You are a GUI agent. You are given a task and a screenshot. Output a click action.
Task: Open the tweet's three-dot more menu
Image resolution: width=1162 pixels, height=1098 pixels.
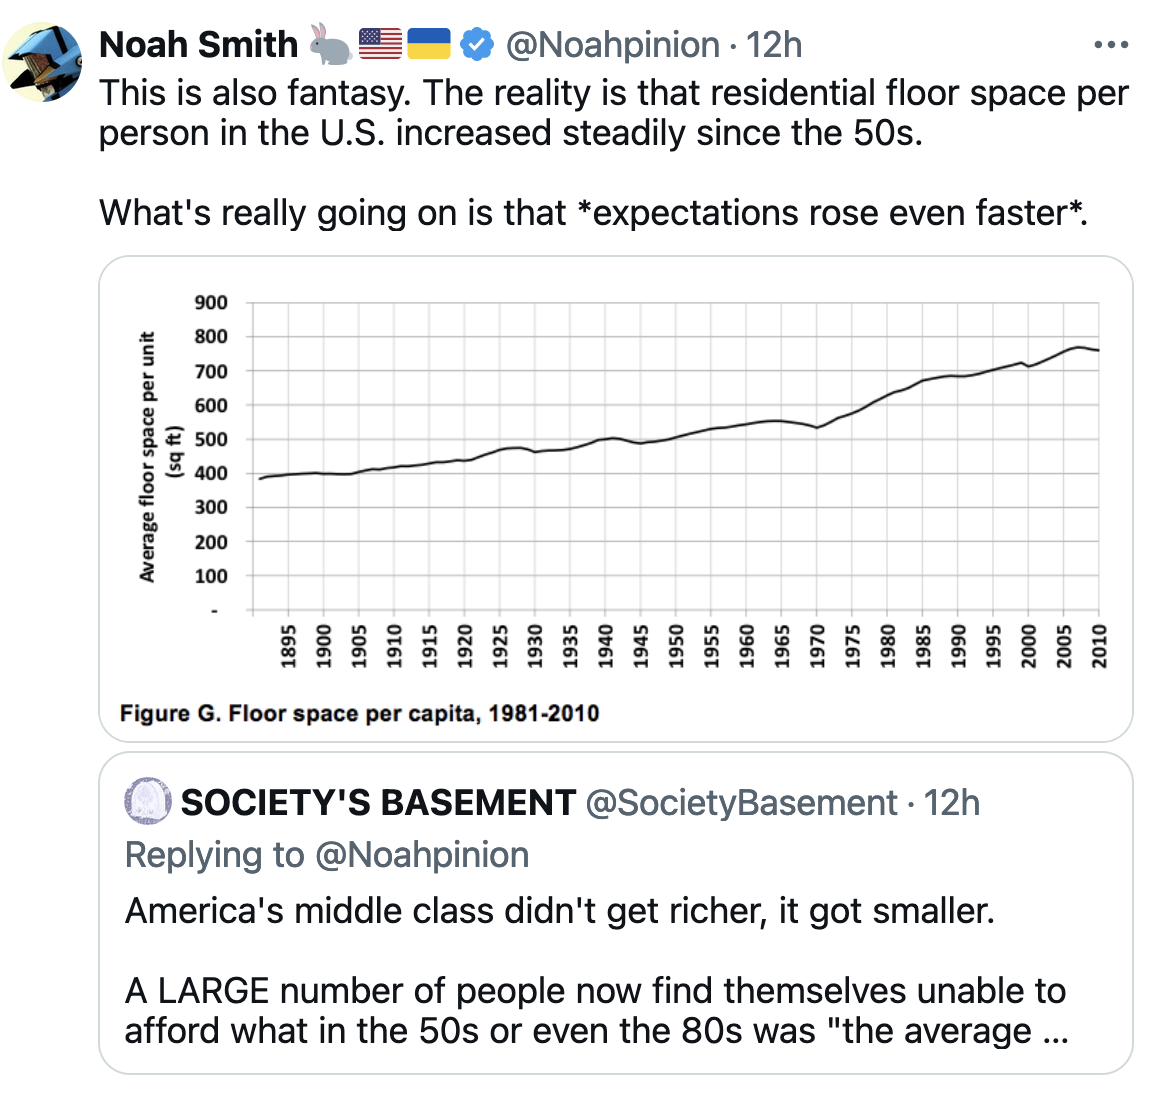[x=1111, y=45]
